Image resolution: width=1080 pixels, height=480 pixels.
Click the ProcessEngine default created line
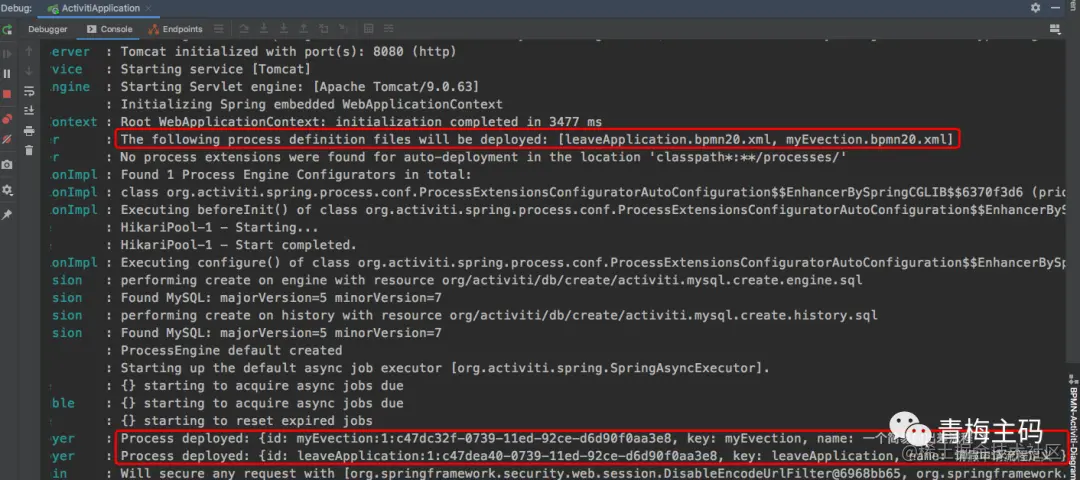pos(231,351)
